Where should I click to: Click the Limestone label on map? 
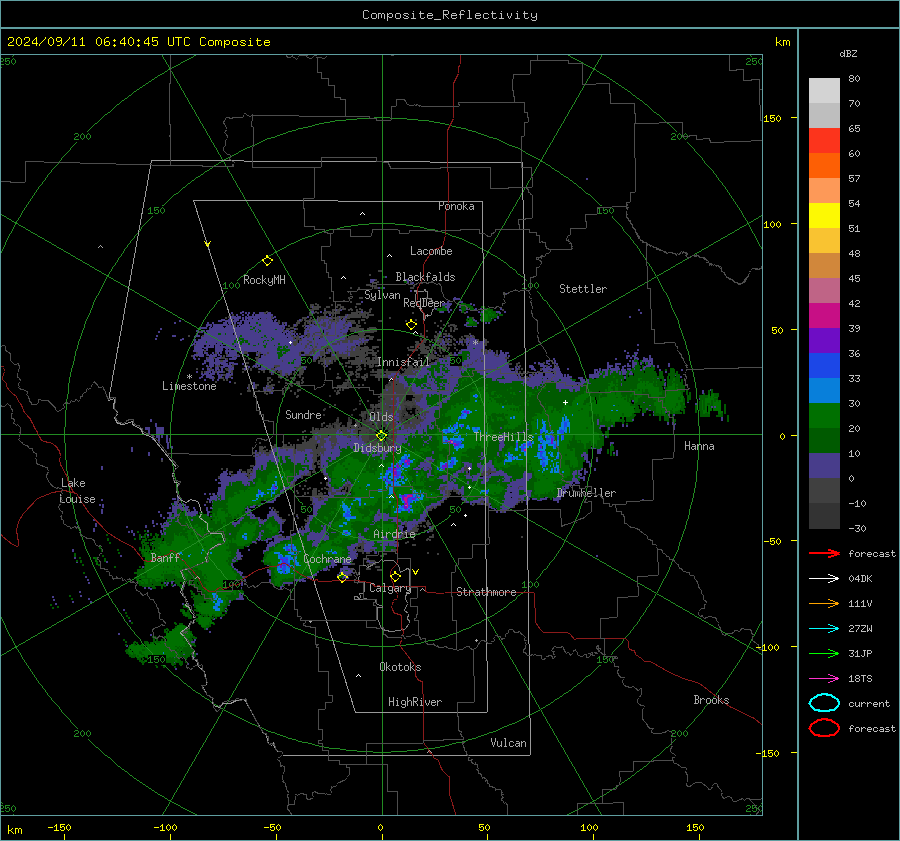pyautogui.click(x=189, y=386)
